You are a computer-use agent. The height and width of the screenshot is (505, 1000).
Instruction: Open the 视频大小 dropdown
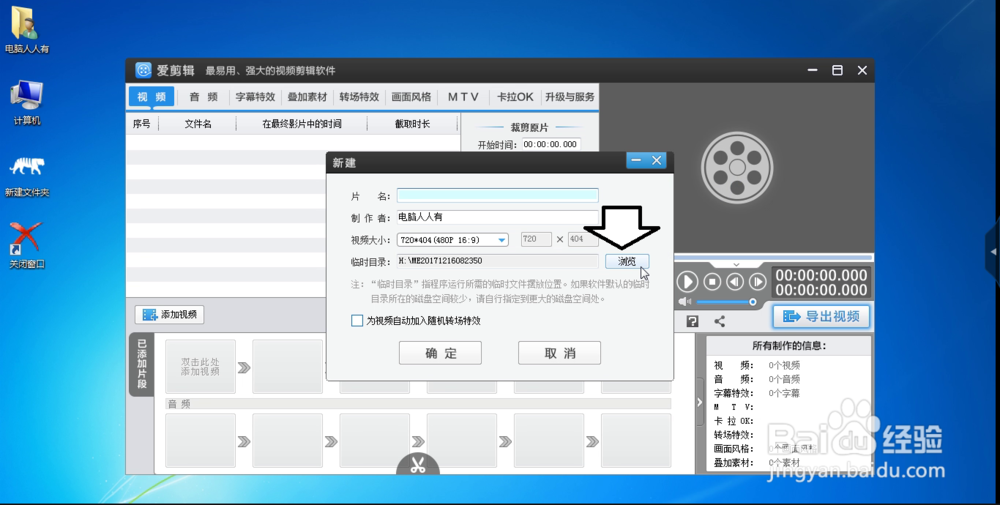[x=452, y=240]
